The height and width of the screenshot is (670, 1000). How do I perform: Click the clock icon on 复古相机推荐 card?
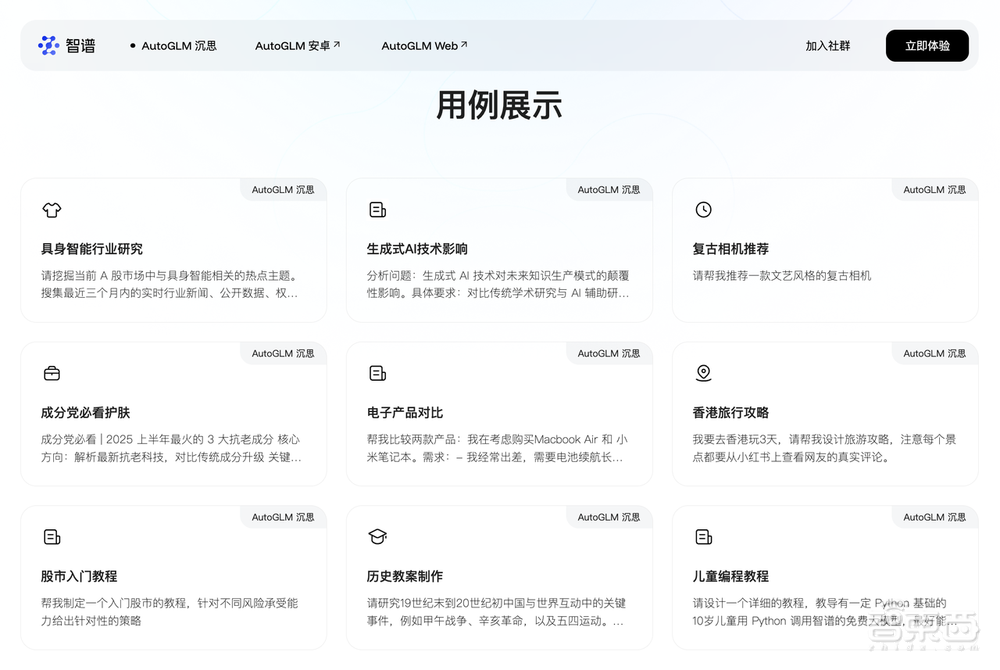[703, 209]
